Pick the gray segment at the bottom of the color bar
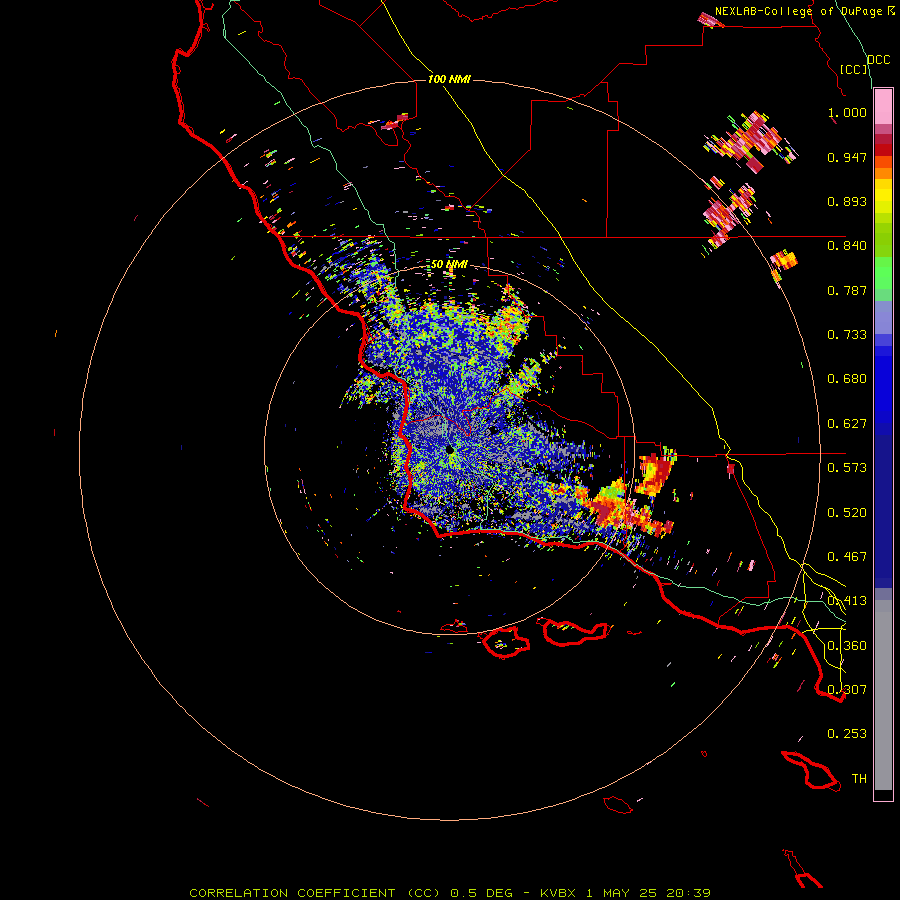The height and width of the screenshot is (900, 900). click(883, 695)
